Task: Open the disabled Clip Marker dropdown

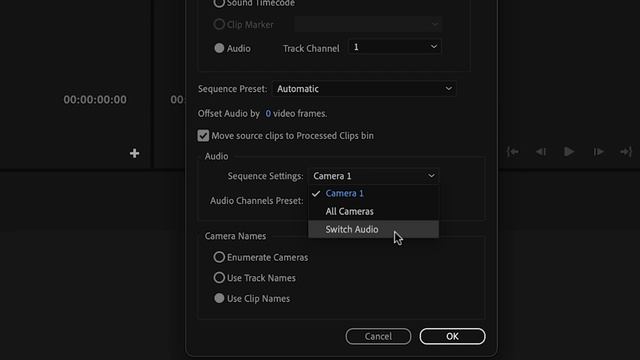Action: [367, 24]
